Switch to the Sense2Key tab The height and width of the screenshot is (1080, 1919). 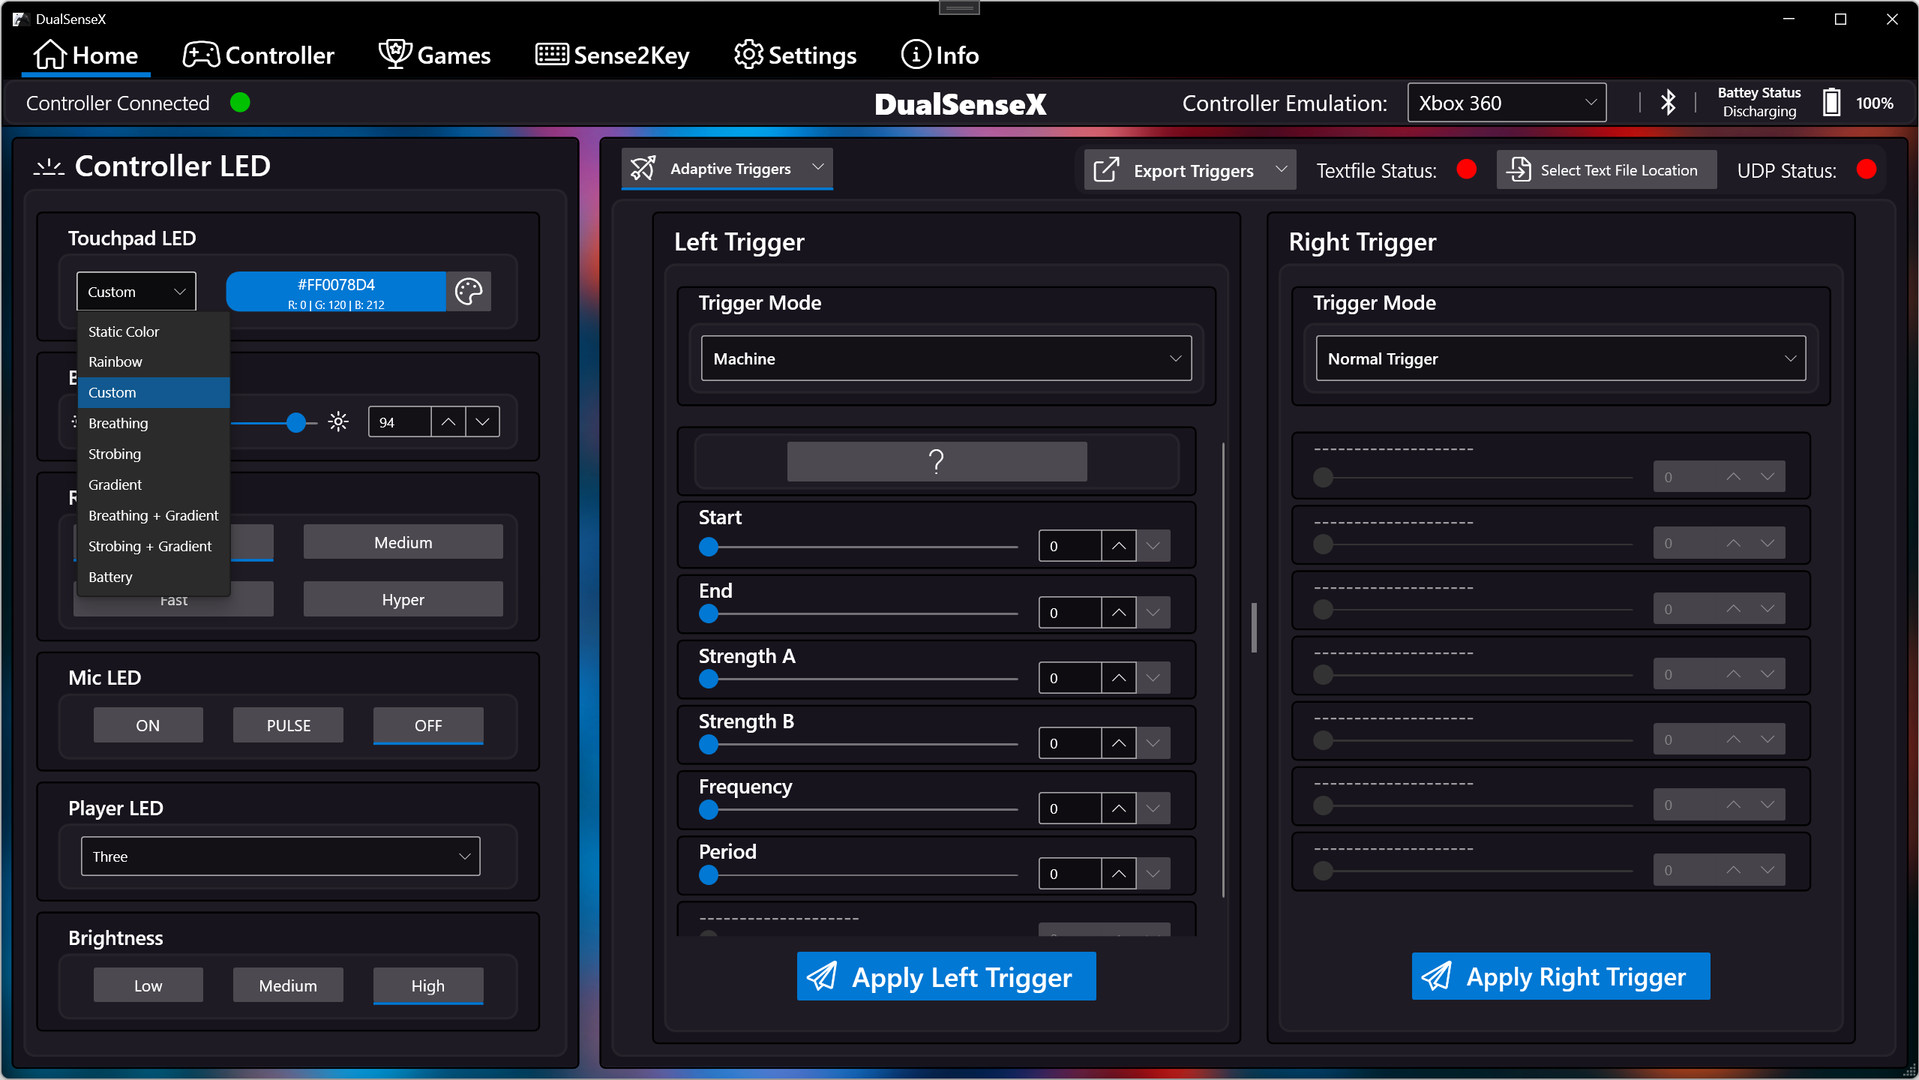[x=612, y=55]
